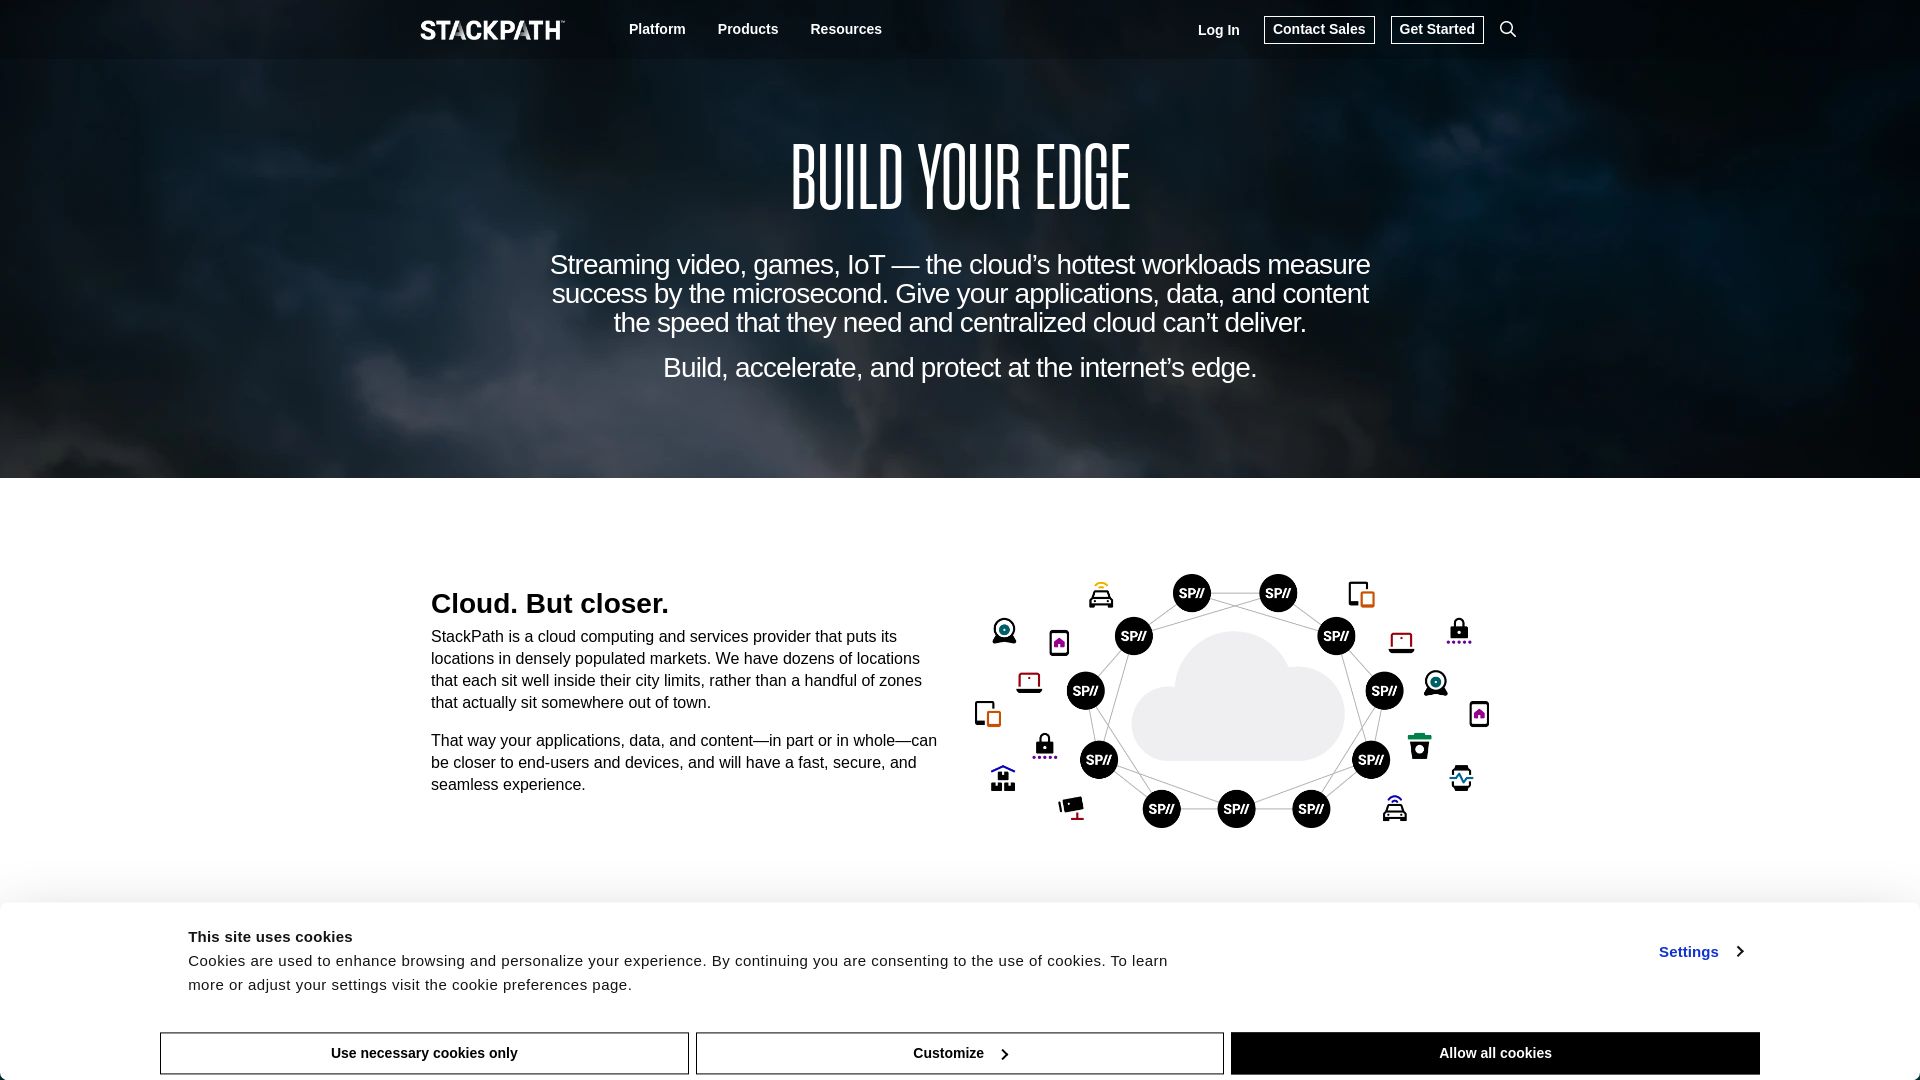Click the Get Started button
The width and height of the screenshot is (1920, 1080).
click(x=1436, y=29)
